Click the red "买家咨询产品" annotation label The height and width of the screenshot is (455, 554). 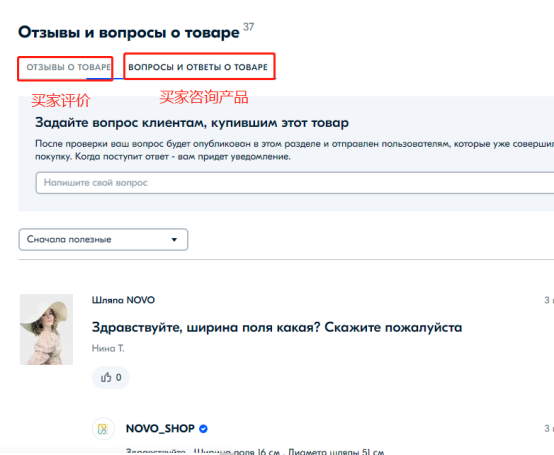click(204, 97)
